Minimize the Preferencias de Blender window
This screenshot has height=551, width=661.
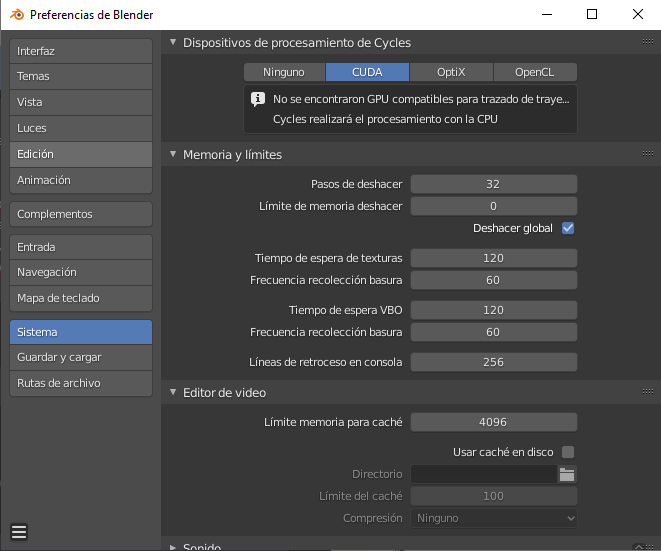(547, 14)
